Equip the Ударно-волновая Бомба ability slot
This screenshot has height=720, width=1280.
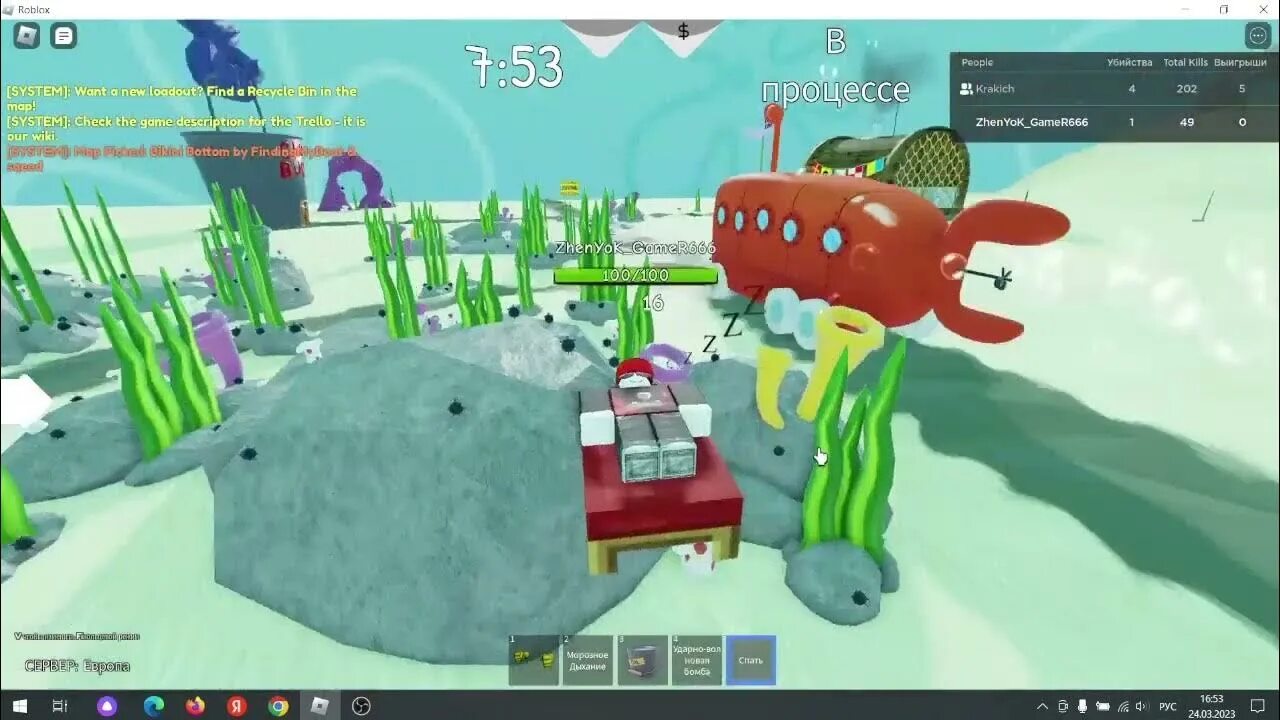pos(696,660)
